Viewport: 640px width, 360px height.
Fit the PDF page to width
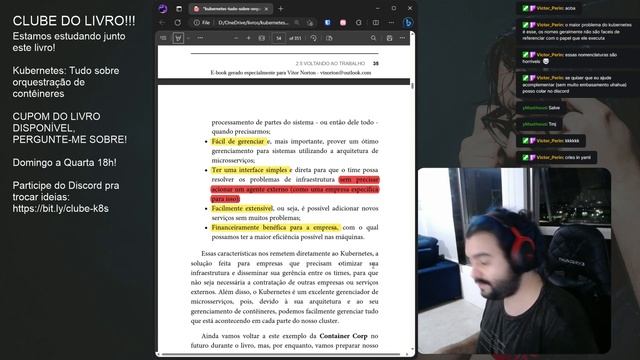point(262,38)
